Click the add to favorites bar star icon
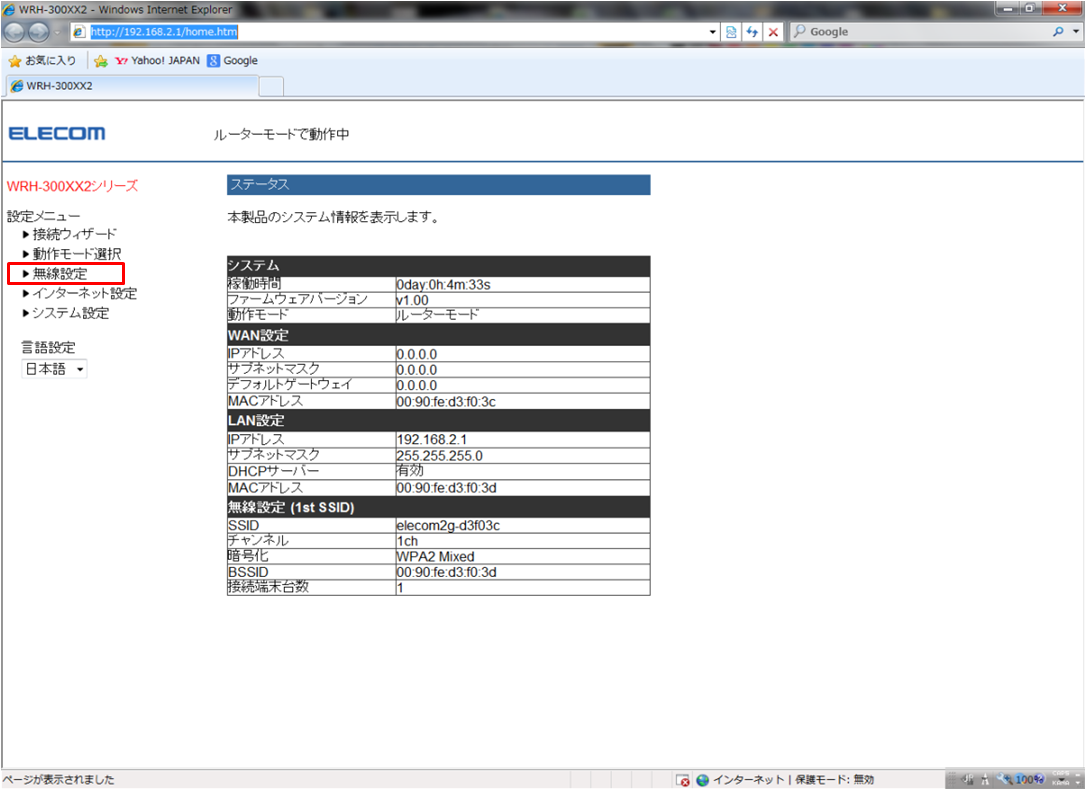This screenshot has height=790, width=1086. pyautogui.click(x=101, y=61)
